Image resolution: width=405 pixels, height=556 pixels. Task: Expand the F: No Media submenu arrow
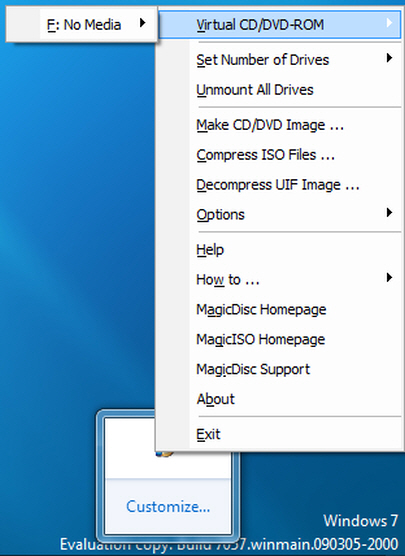click(143, 23)
